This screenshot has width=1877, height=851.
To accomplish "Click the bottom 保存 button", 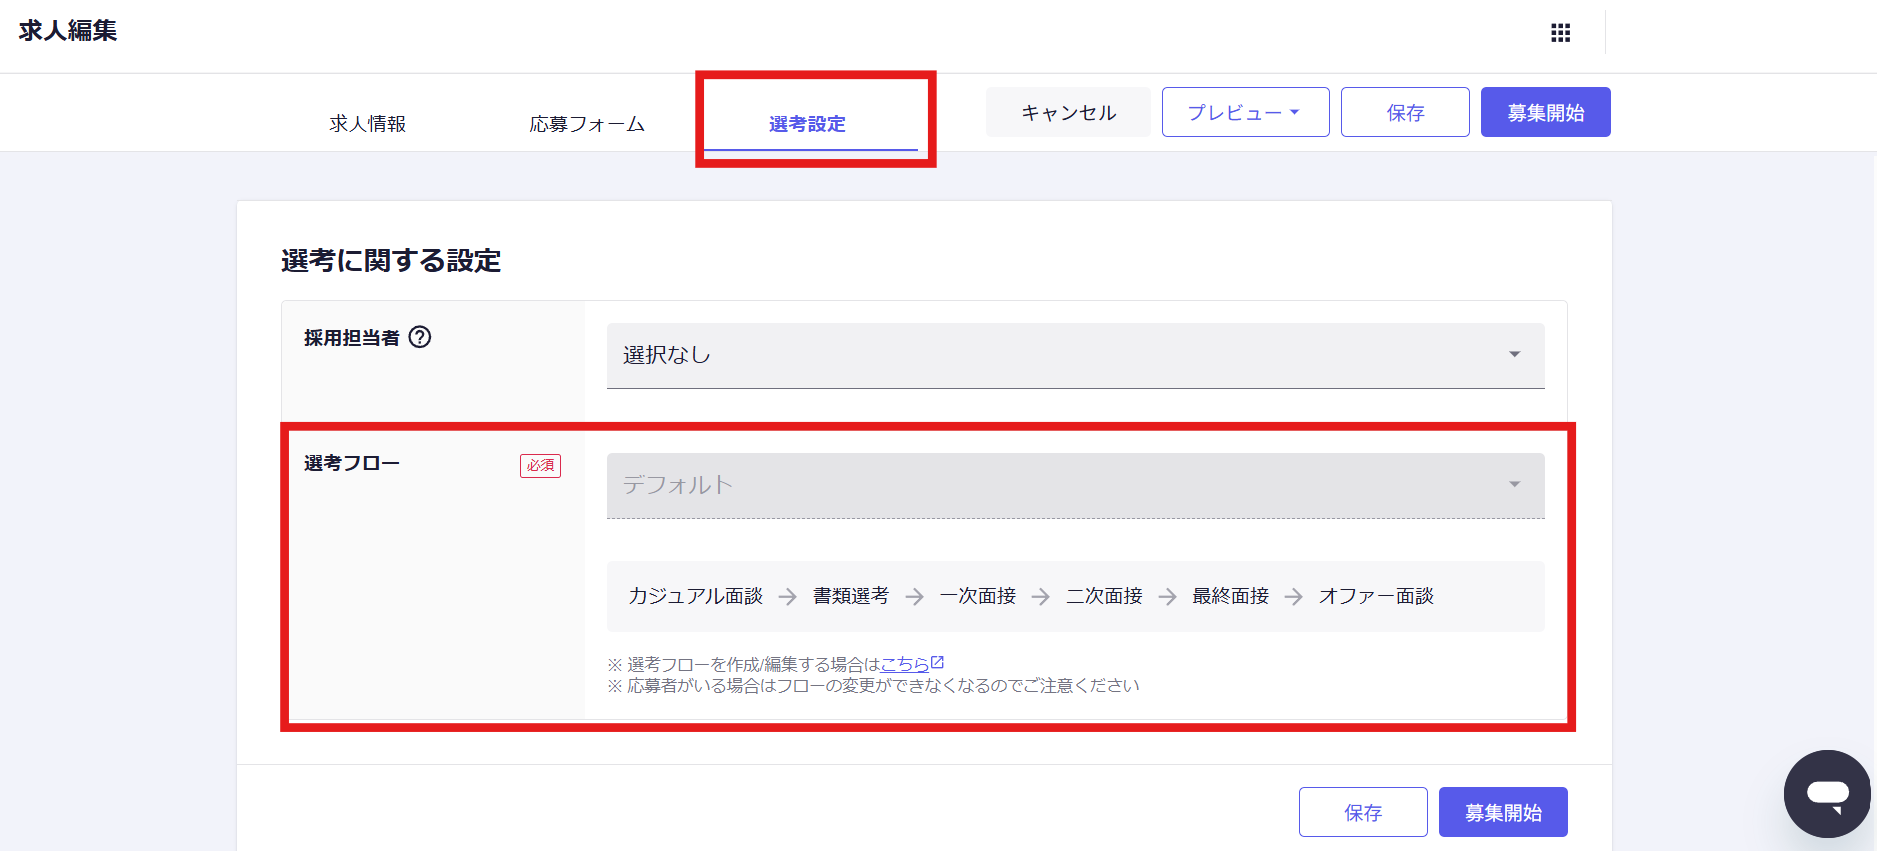I will (x=1363, y=812).
